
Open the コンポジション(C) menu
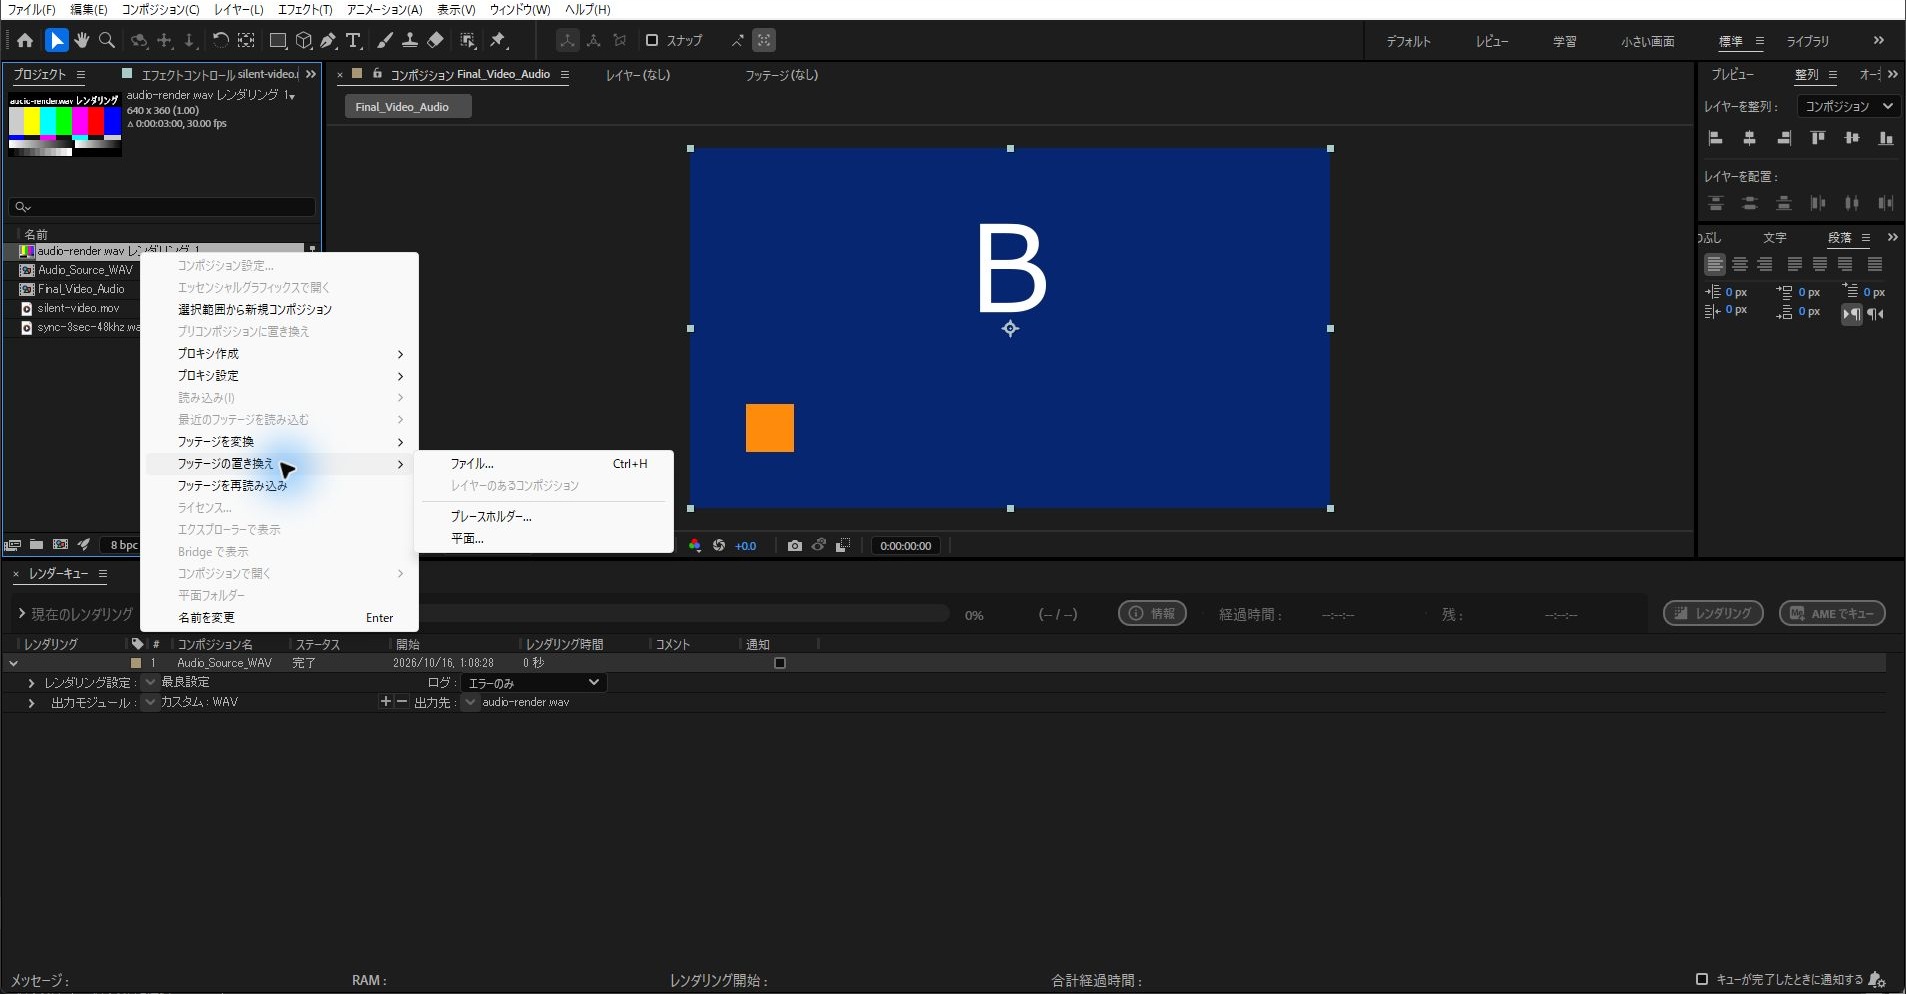[x=160, y=9]
